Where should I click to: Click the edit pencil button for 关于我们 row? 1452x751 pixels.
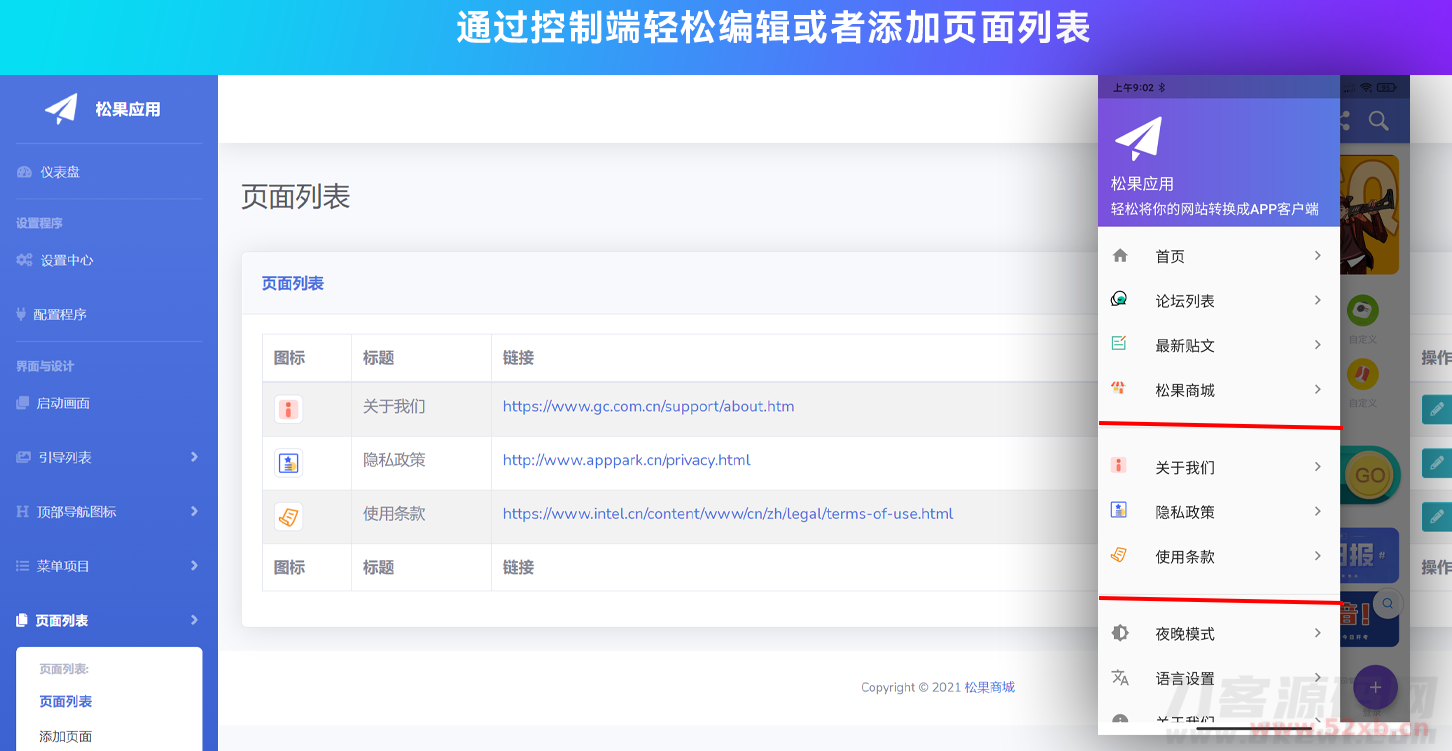1436,409
